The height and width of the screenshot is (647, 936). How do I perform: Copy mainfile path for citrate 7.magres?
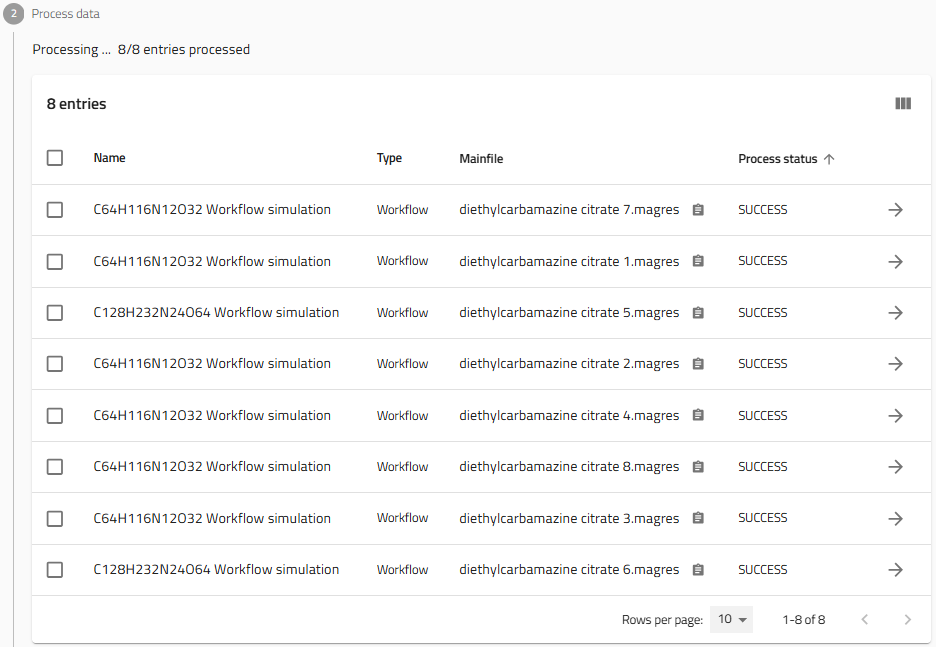click(x=698, y=209)
